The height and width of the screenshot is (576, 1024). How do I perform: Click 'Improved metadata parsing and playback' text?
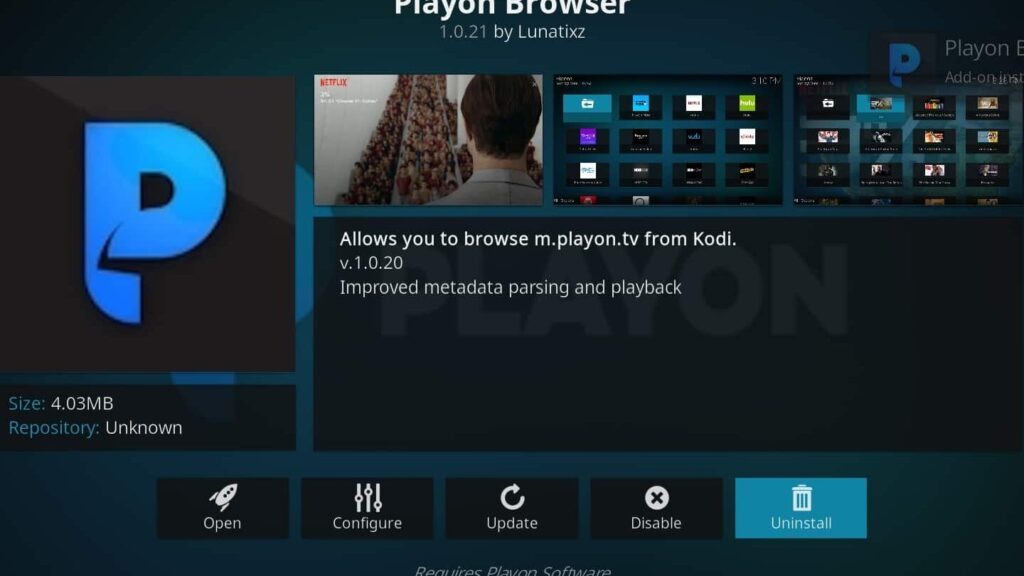tap(510, 287)
